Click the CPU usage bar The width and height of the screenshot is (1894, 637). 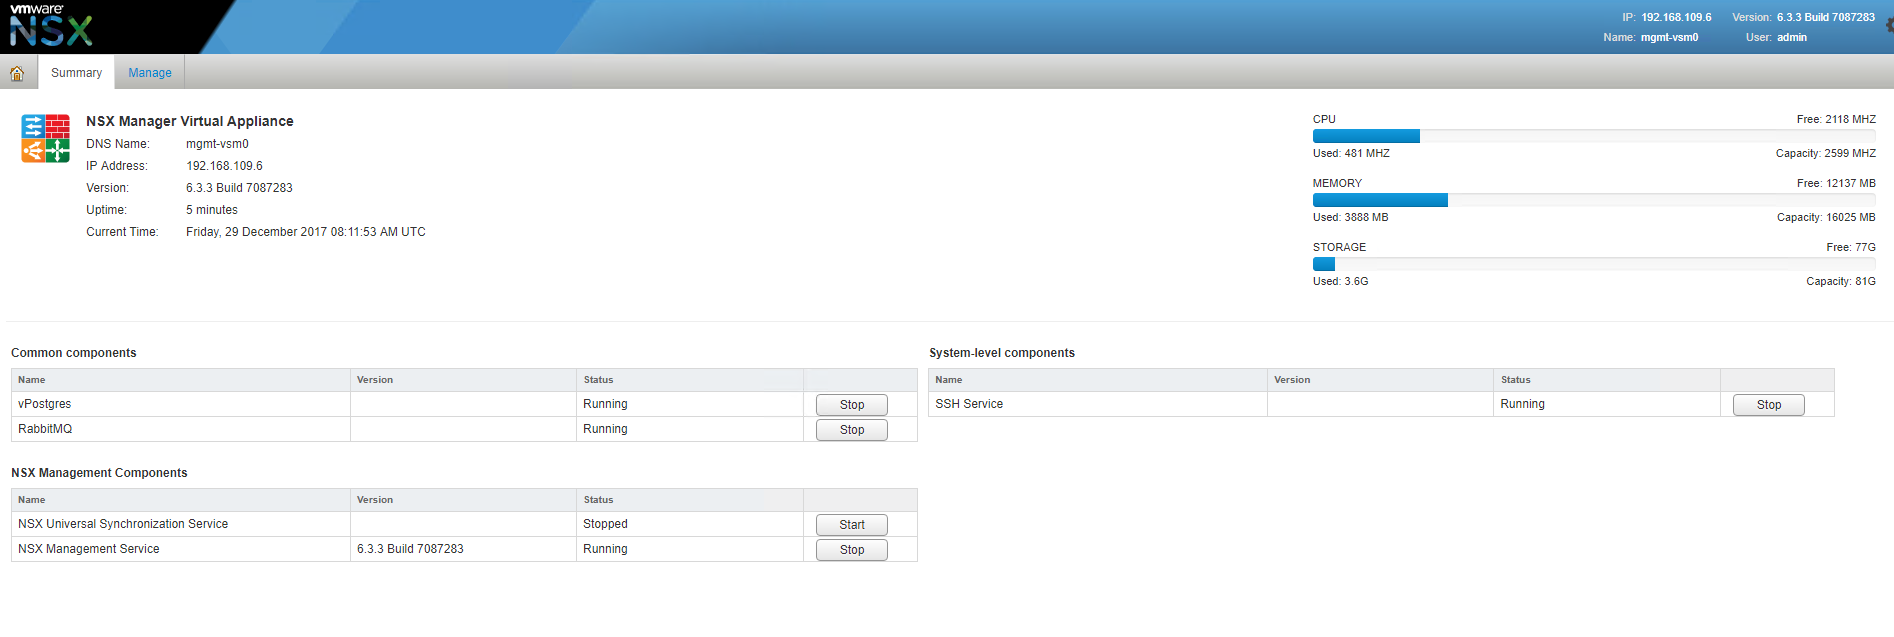(x=1593, y=136)
